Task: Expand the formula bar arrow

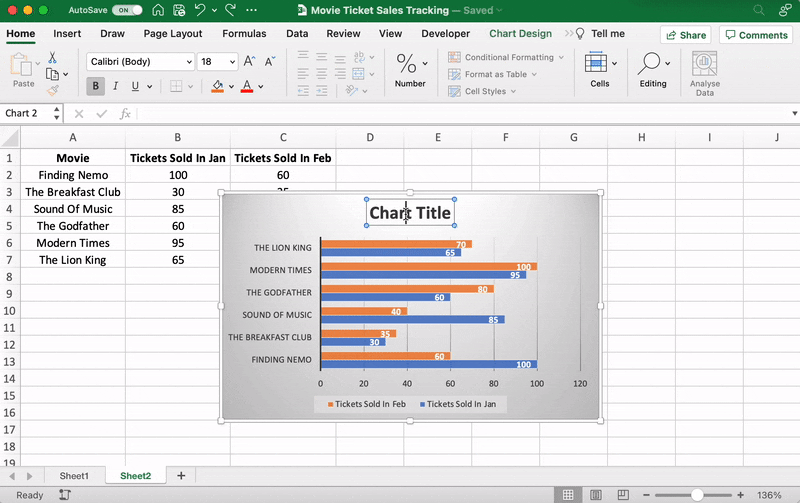Action: coord(794,113)
